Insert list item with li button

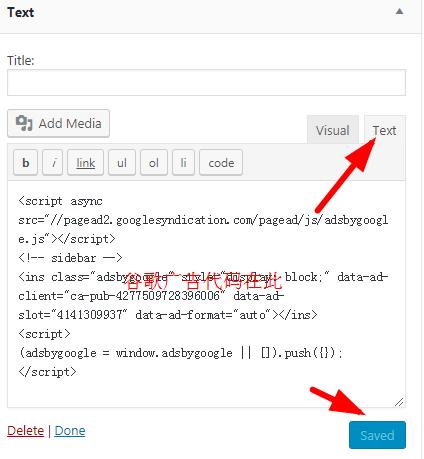[x=183, y=163]
